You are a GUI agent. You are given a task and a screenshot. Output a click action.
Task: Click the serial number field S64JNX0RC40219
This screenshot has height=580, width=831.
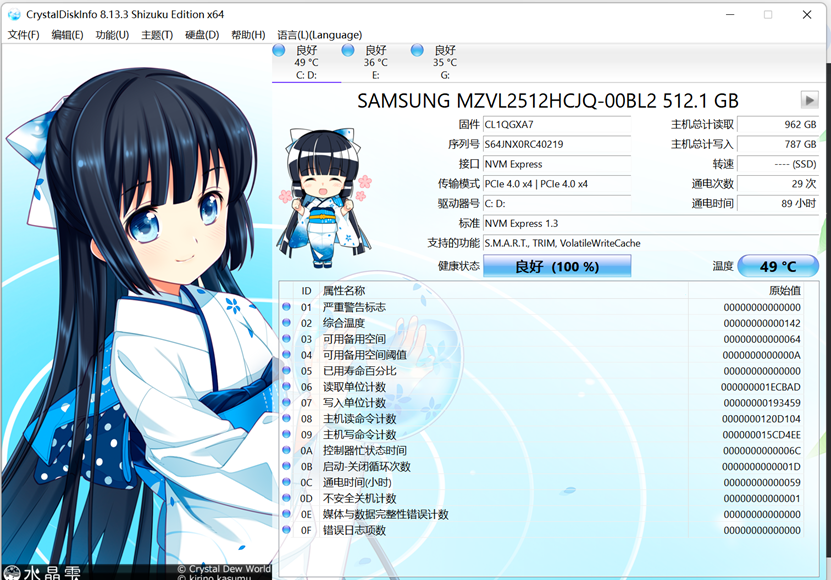[557, 144]
